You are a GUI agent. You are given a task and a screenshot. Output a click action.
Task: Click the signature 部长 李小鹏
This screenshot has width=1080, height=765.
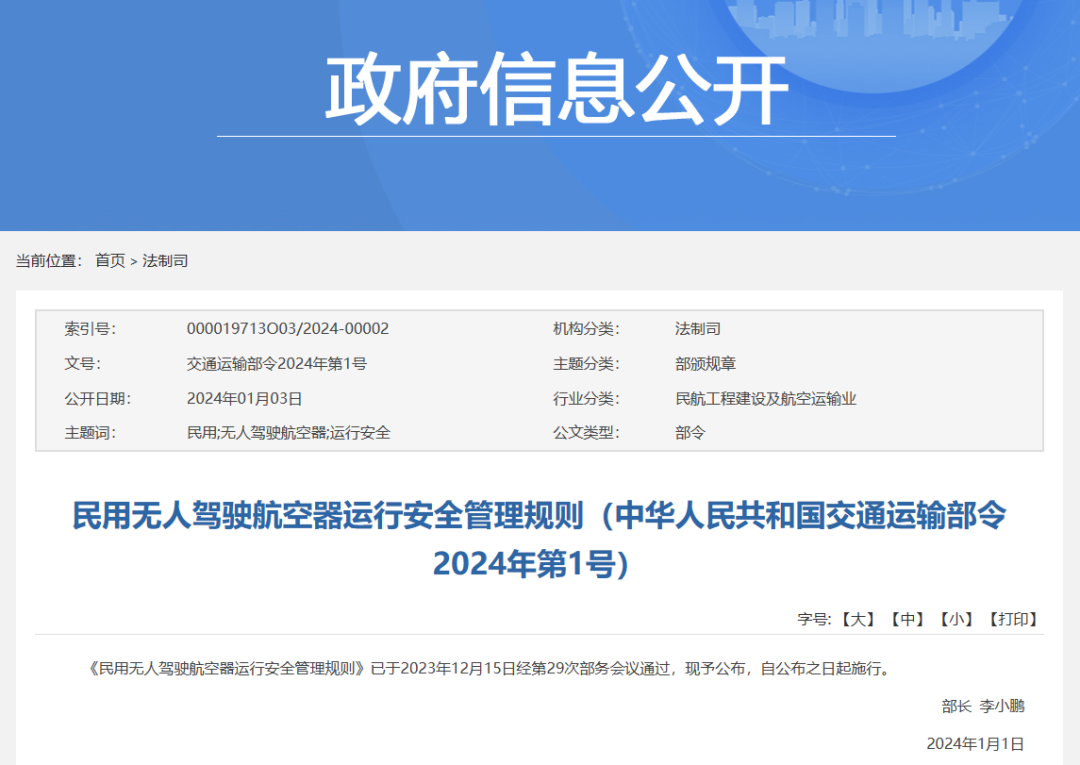tap(983, 706)
